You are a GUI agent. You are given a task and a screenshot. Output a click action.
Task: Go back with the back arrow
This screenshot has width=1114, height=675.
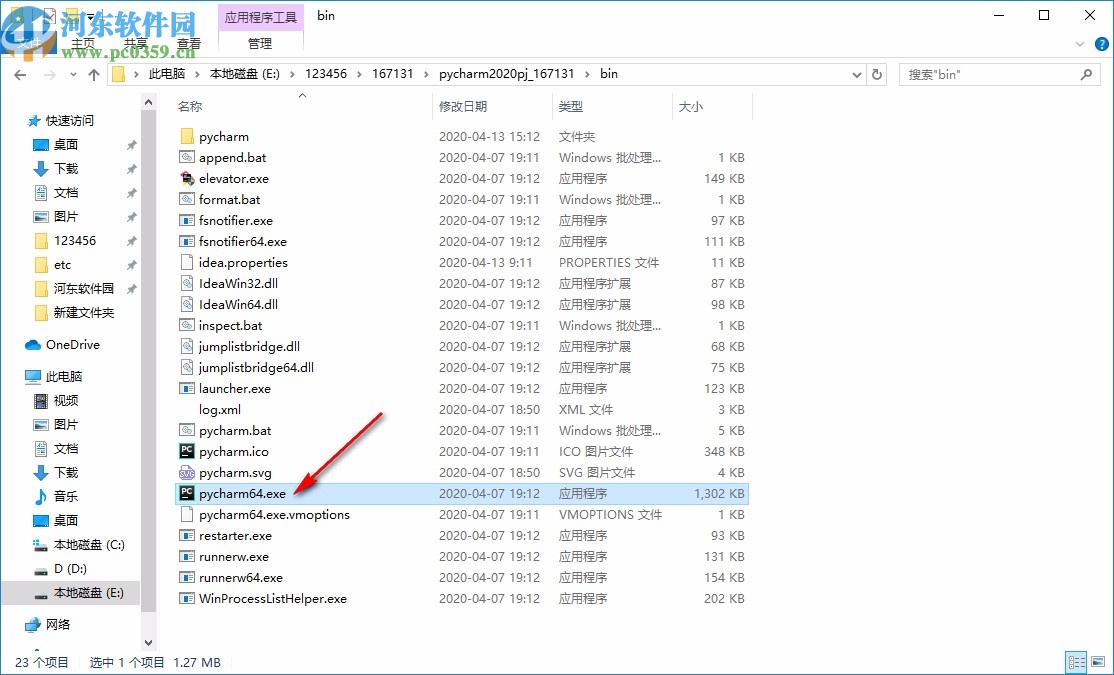(x=21, y=74)
